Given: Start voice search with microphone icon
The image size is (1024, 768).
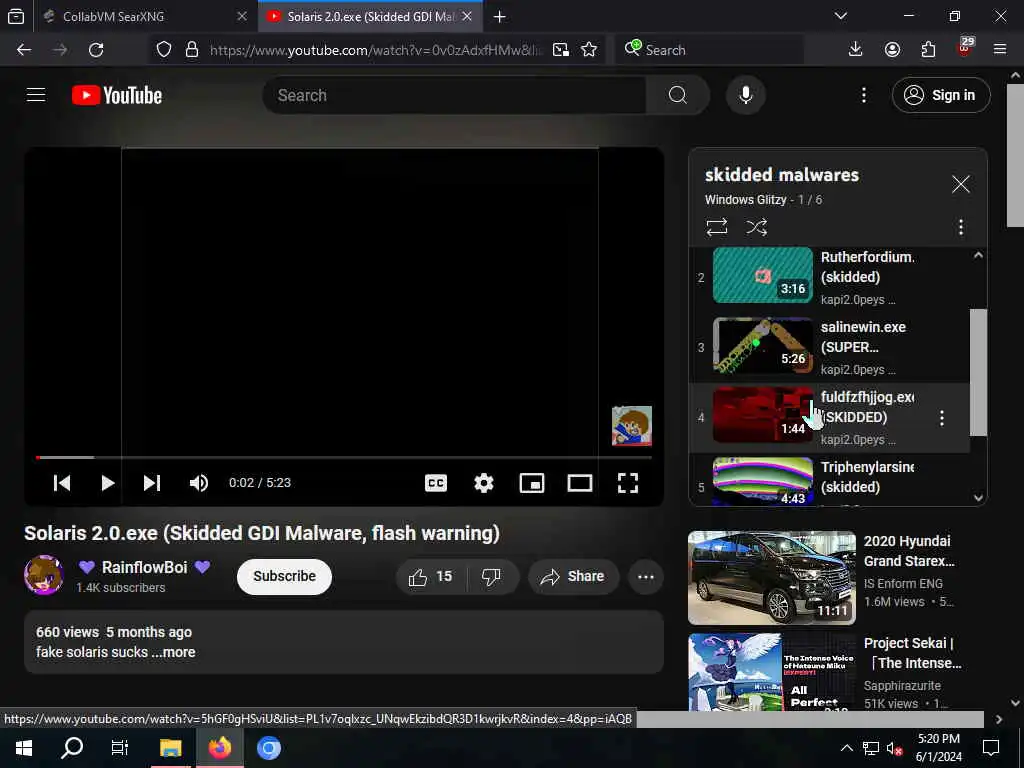Looking at the screenshot, I should (746, 95).
